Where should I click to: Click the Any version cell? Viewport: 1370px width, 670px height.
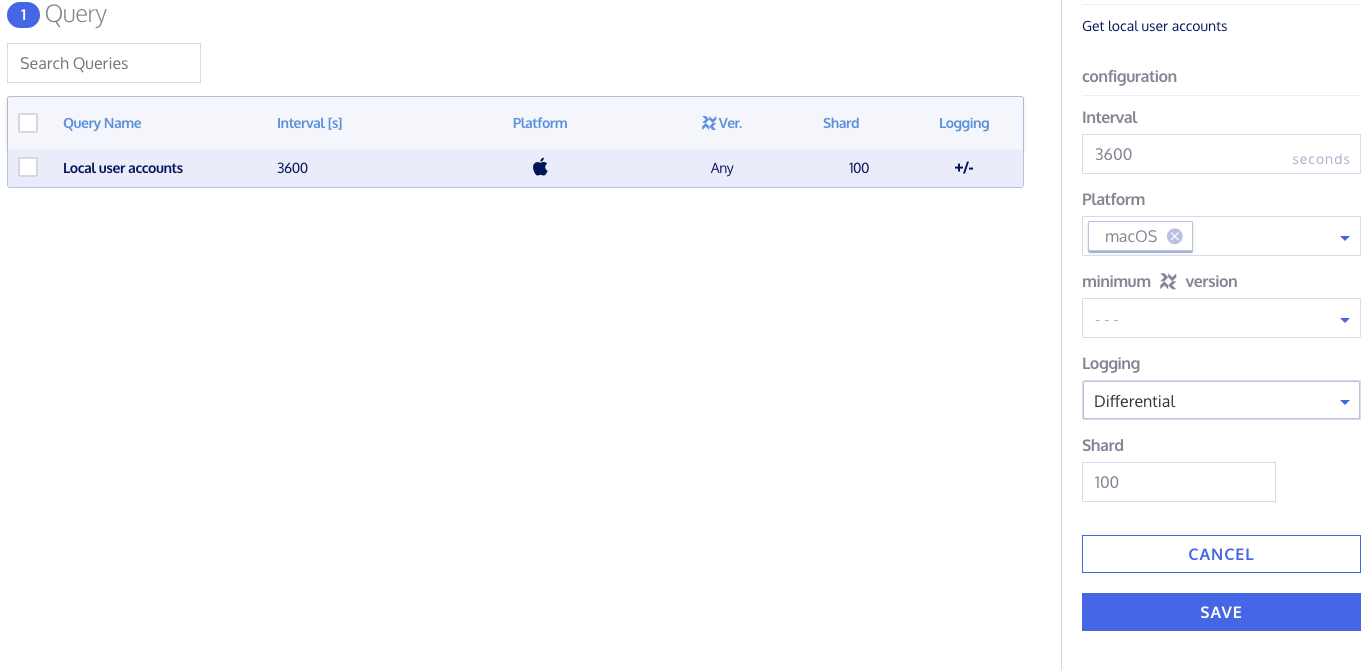pos(722,168)
